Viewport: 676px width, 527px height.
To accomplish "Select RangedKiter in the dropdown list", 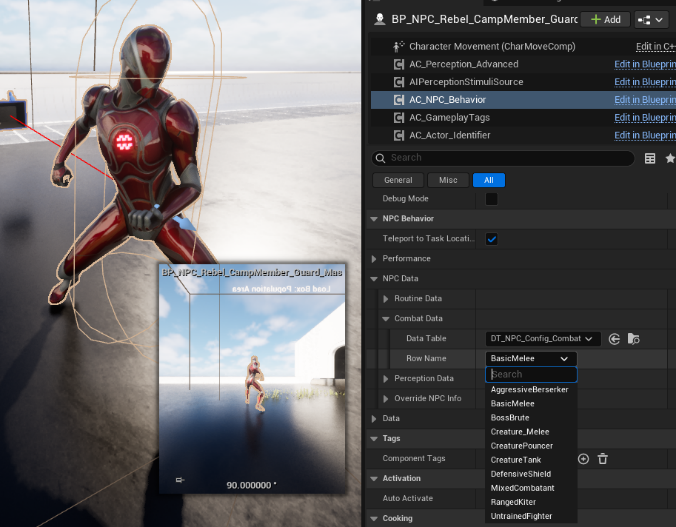I will click(x=515, y=502).
